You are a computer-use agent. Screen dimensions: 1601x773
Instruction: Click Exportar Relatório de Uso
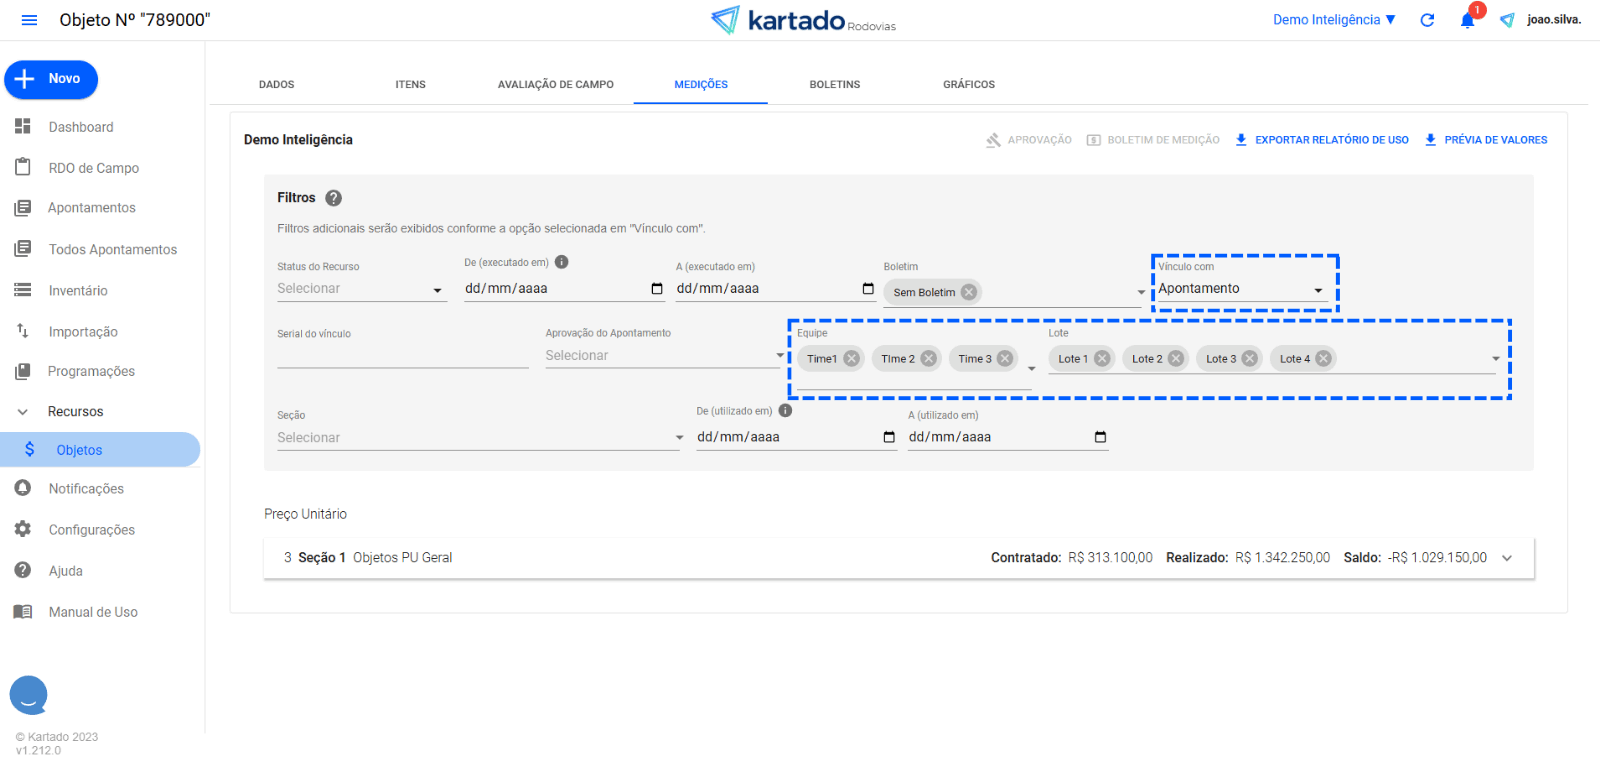coord(1321,140)
